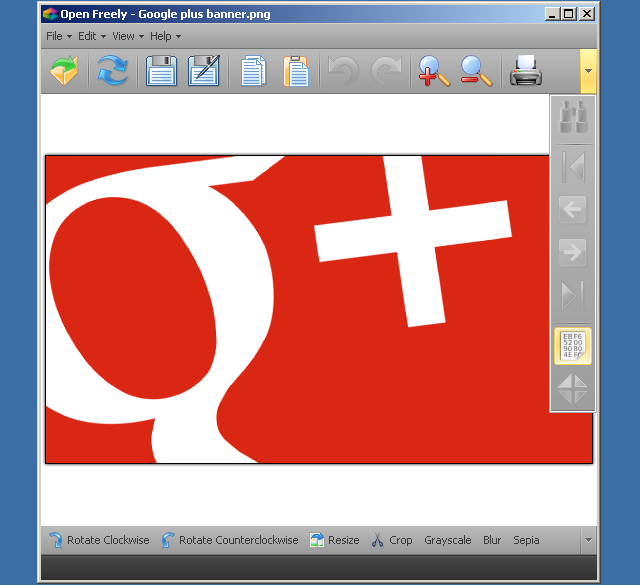
Task: Click the Resize button in the bottom toolbar
Action: [x=334, y=540]
